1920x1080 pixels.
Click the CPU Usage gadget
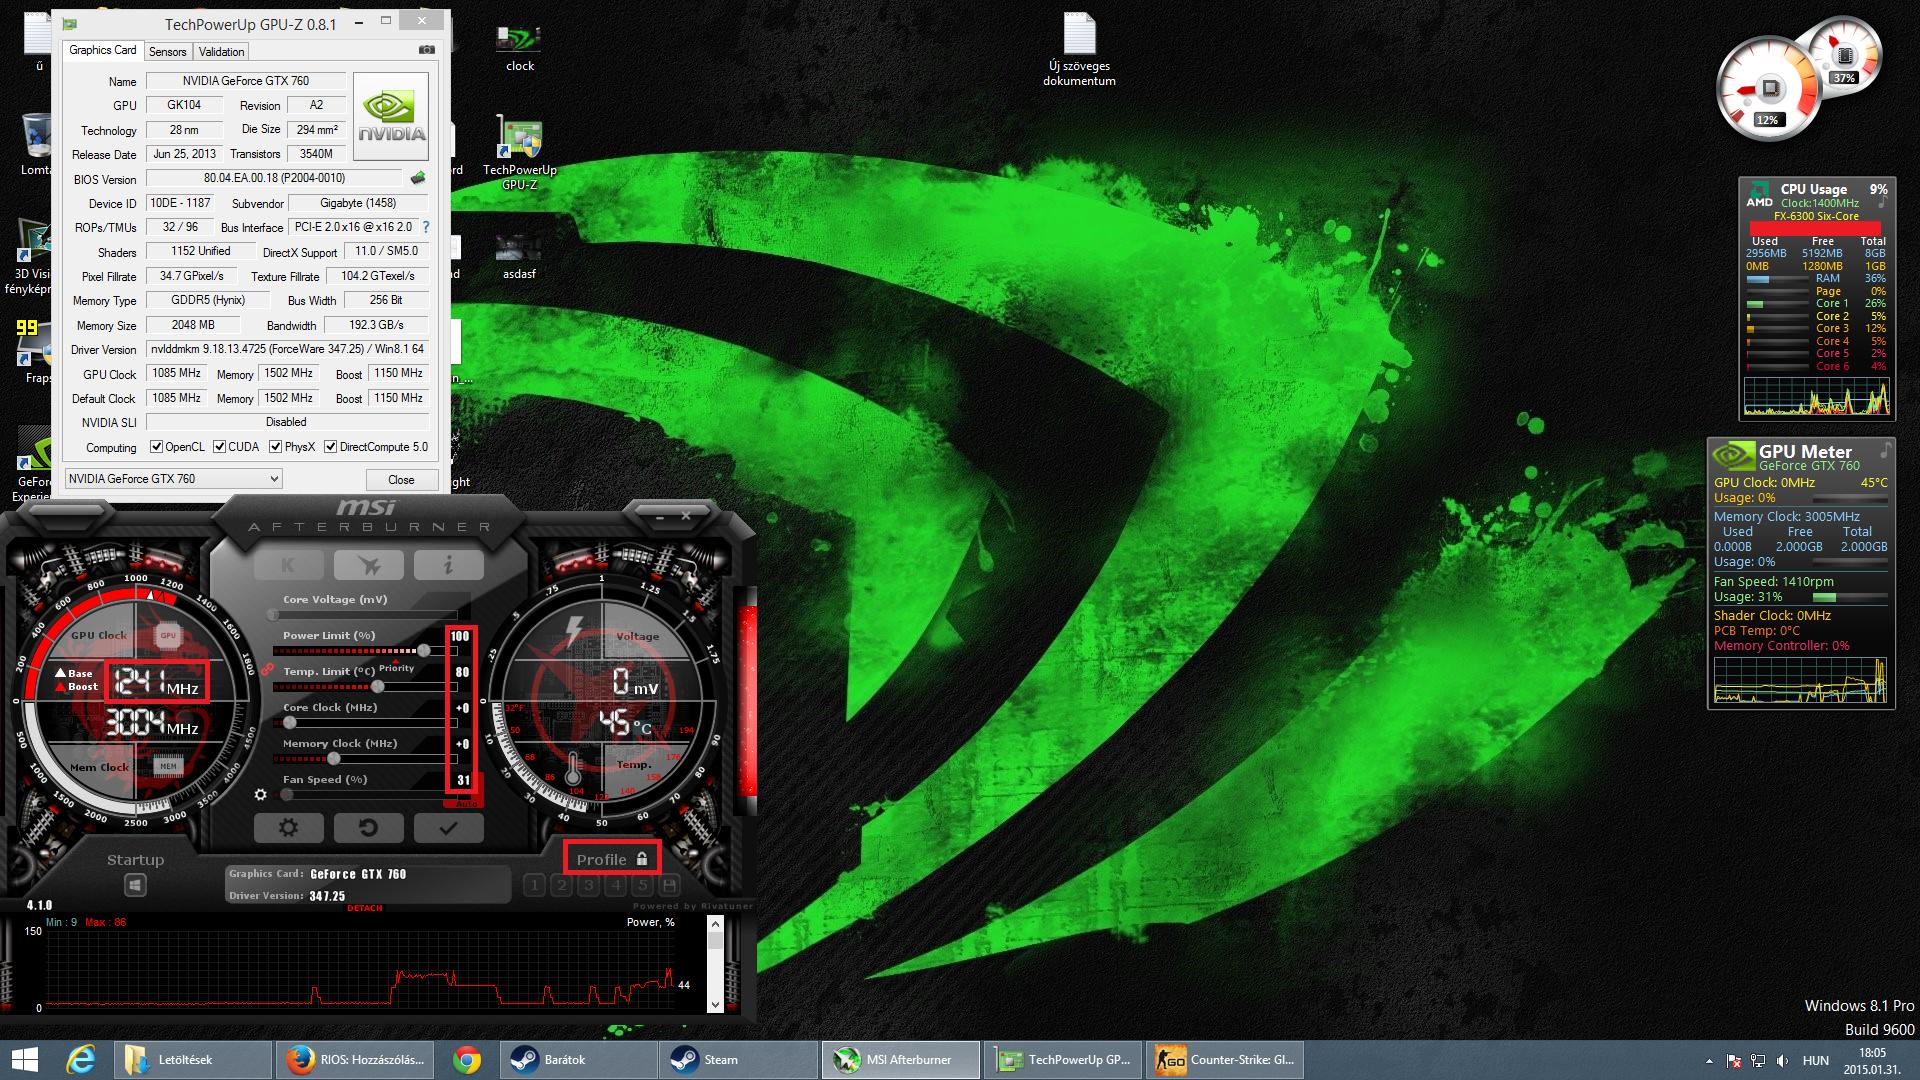(x=1816, y=298)
